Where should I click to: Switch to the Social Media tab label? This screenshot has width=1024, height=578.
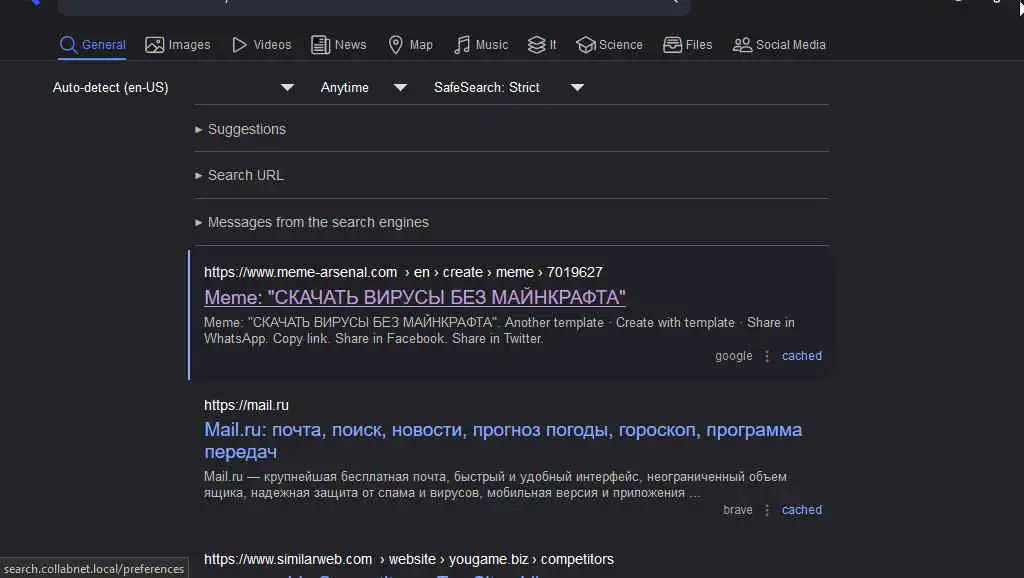791,44
